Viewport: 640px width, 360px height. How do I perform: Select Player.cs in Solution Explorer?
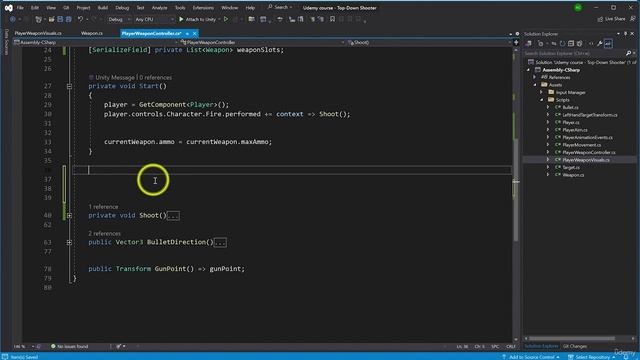pos(571,122)
